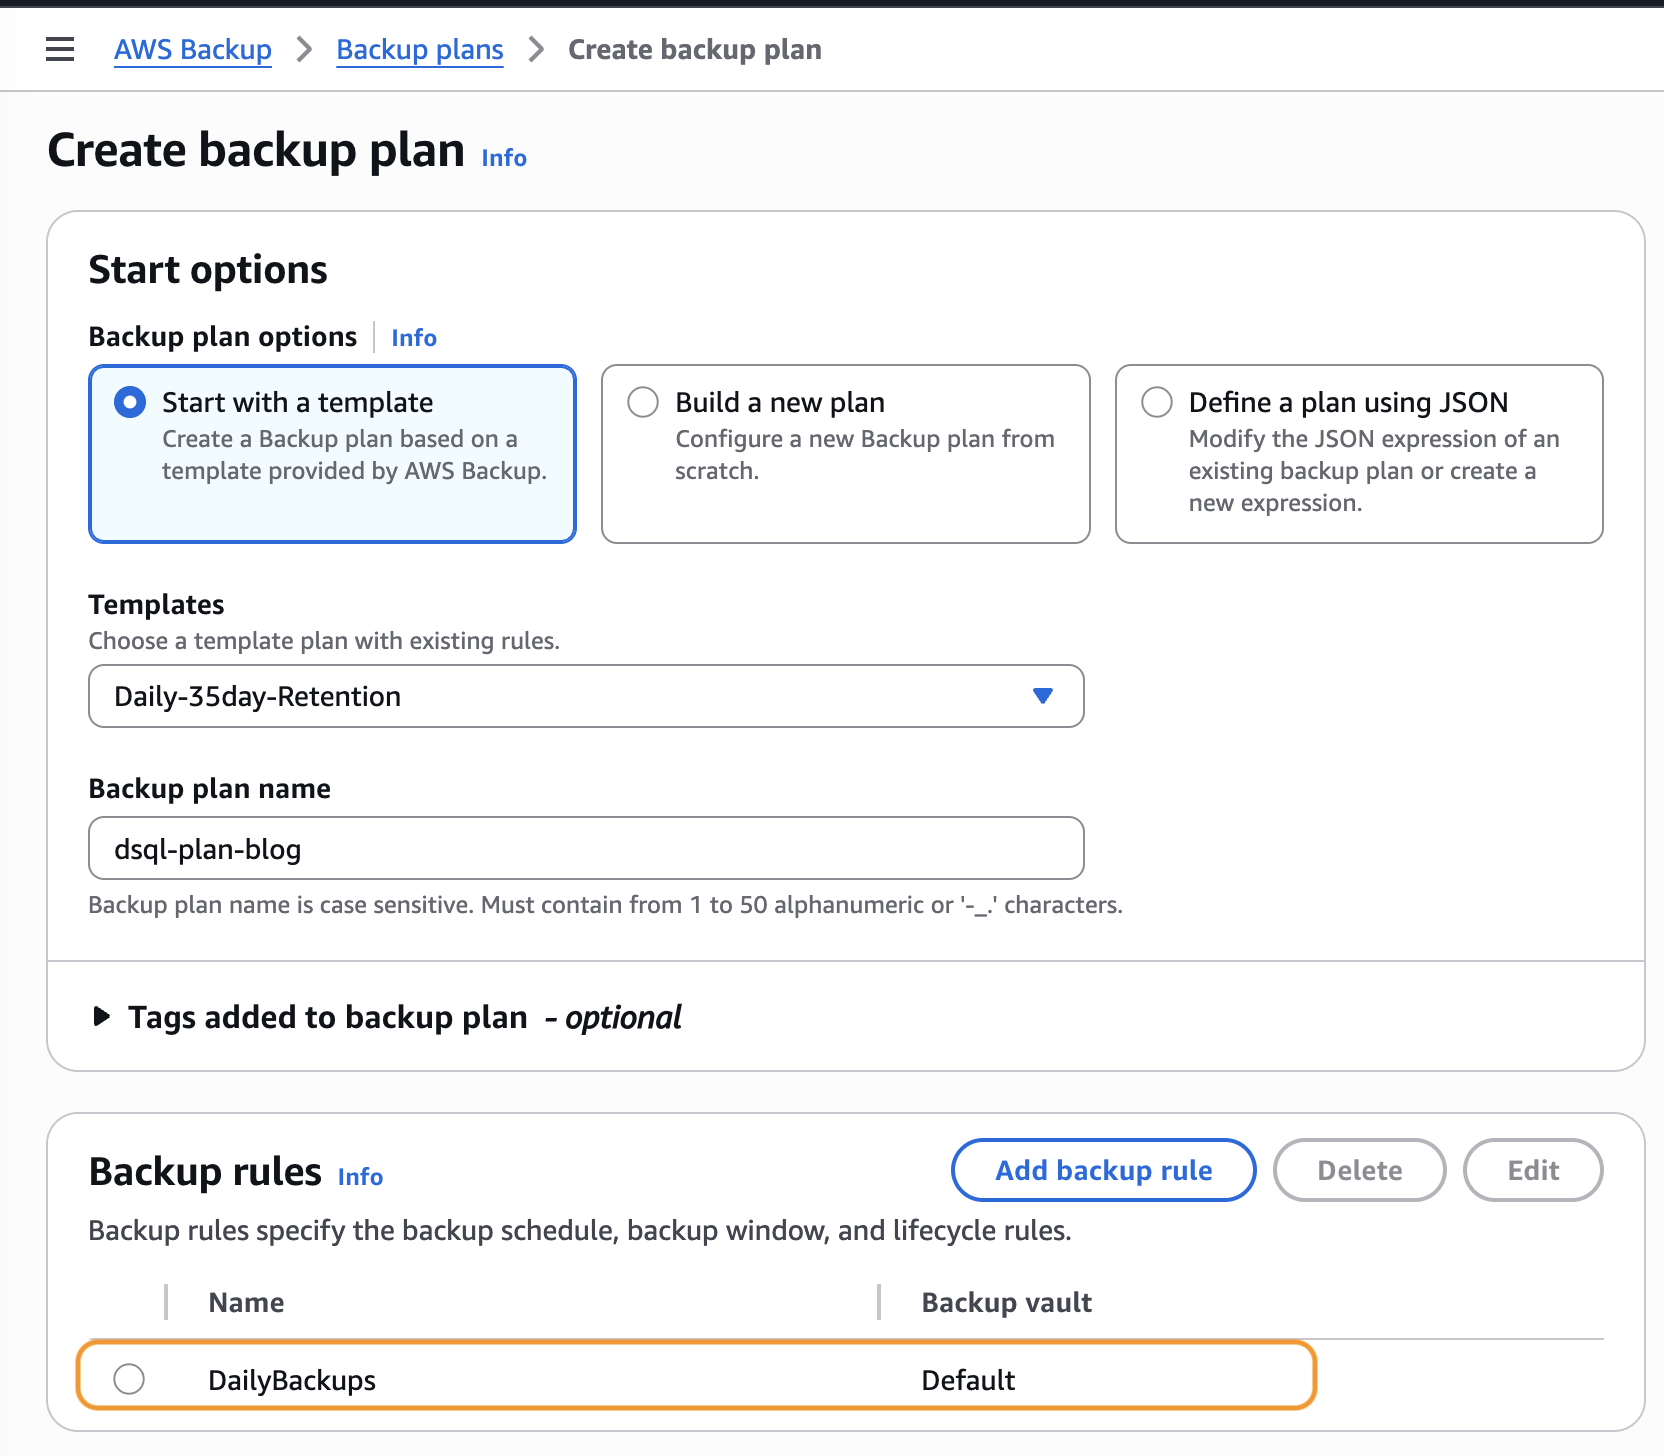This screenshot has height=1456, width=1664.
Task: Click Add backup rule
Action: point(1102,1170)
